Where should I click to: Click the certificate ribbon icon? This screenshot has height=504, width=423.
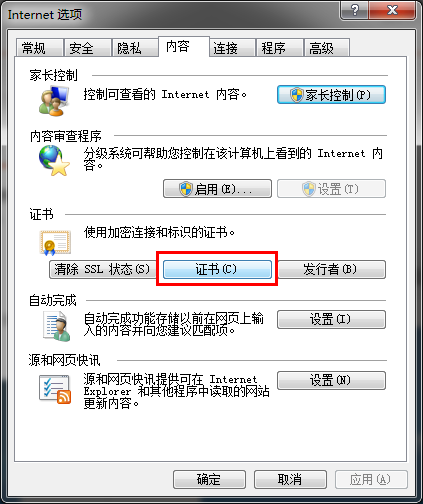[x=55, y=243]
